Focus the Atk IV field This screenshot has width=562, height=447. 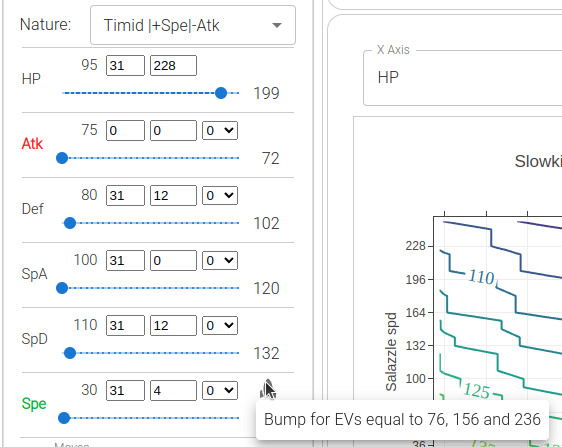(x=125, y=130)
